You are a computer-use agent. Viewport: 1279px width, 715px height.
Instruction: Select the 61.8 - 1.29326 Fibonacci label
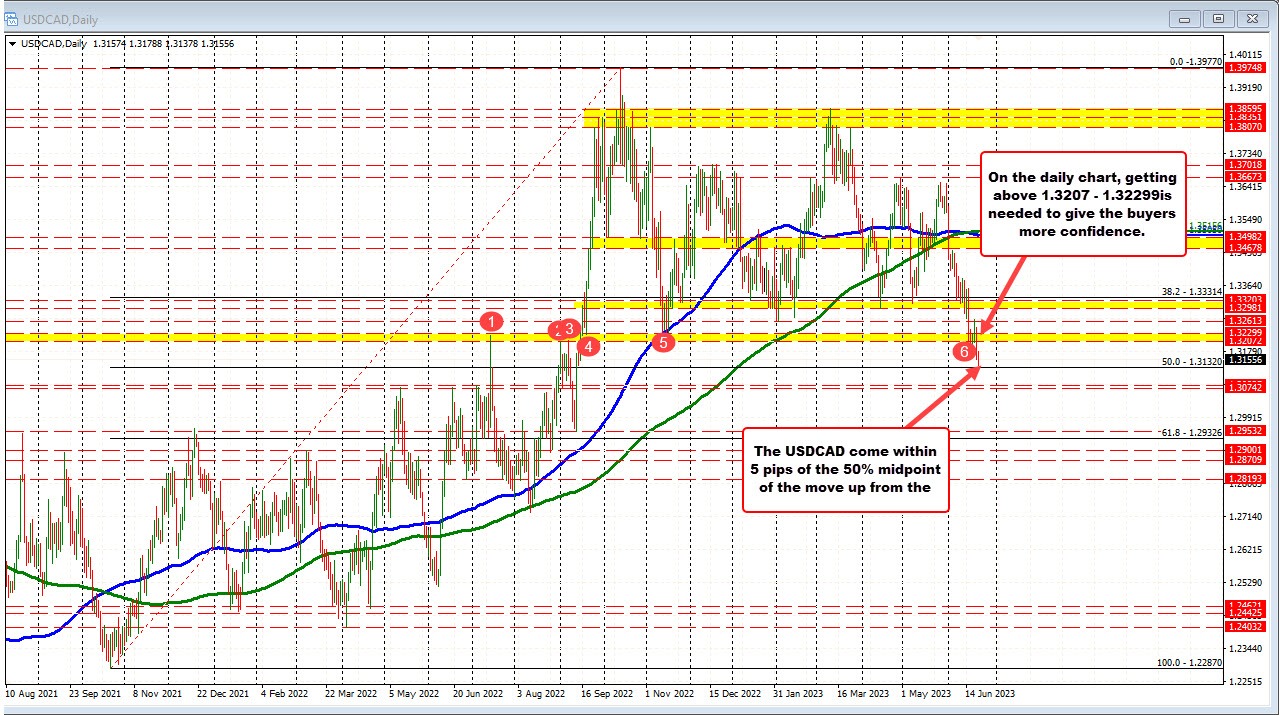(1192, 432)
